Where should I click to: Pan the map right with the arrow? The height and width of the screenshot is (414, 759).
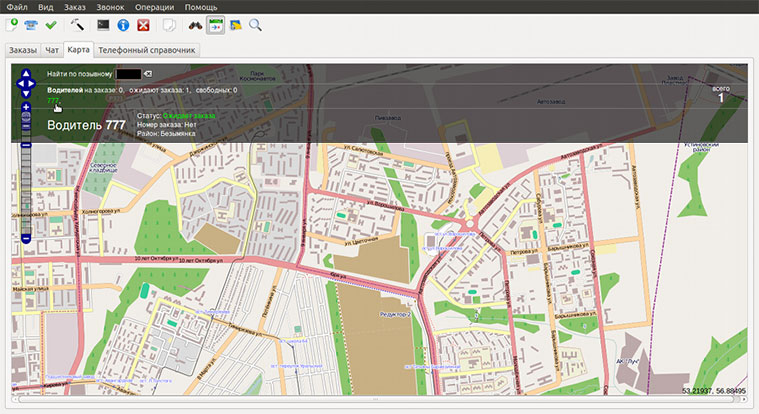[31, 84]
